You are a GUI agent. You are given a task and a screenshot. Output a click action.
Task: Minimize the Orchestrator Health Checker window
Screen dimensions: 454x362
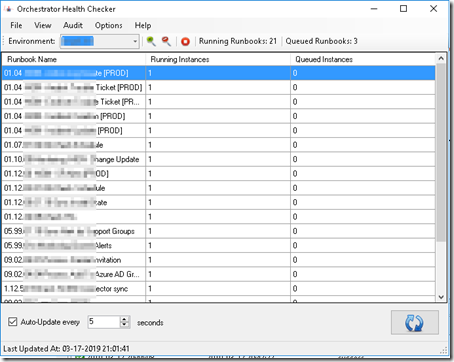[x=374, y=9]
